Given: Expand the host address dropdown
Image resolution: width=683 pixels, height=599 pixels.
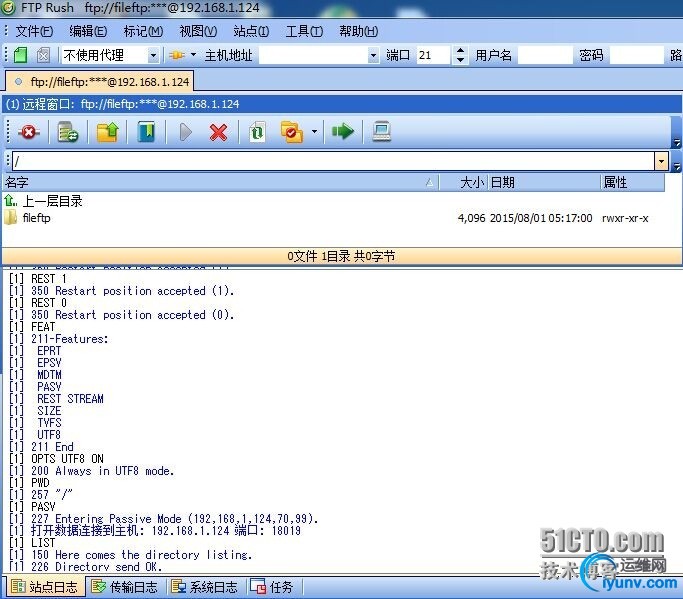Looking at the screenshot, I should click(x=373, y=55).
